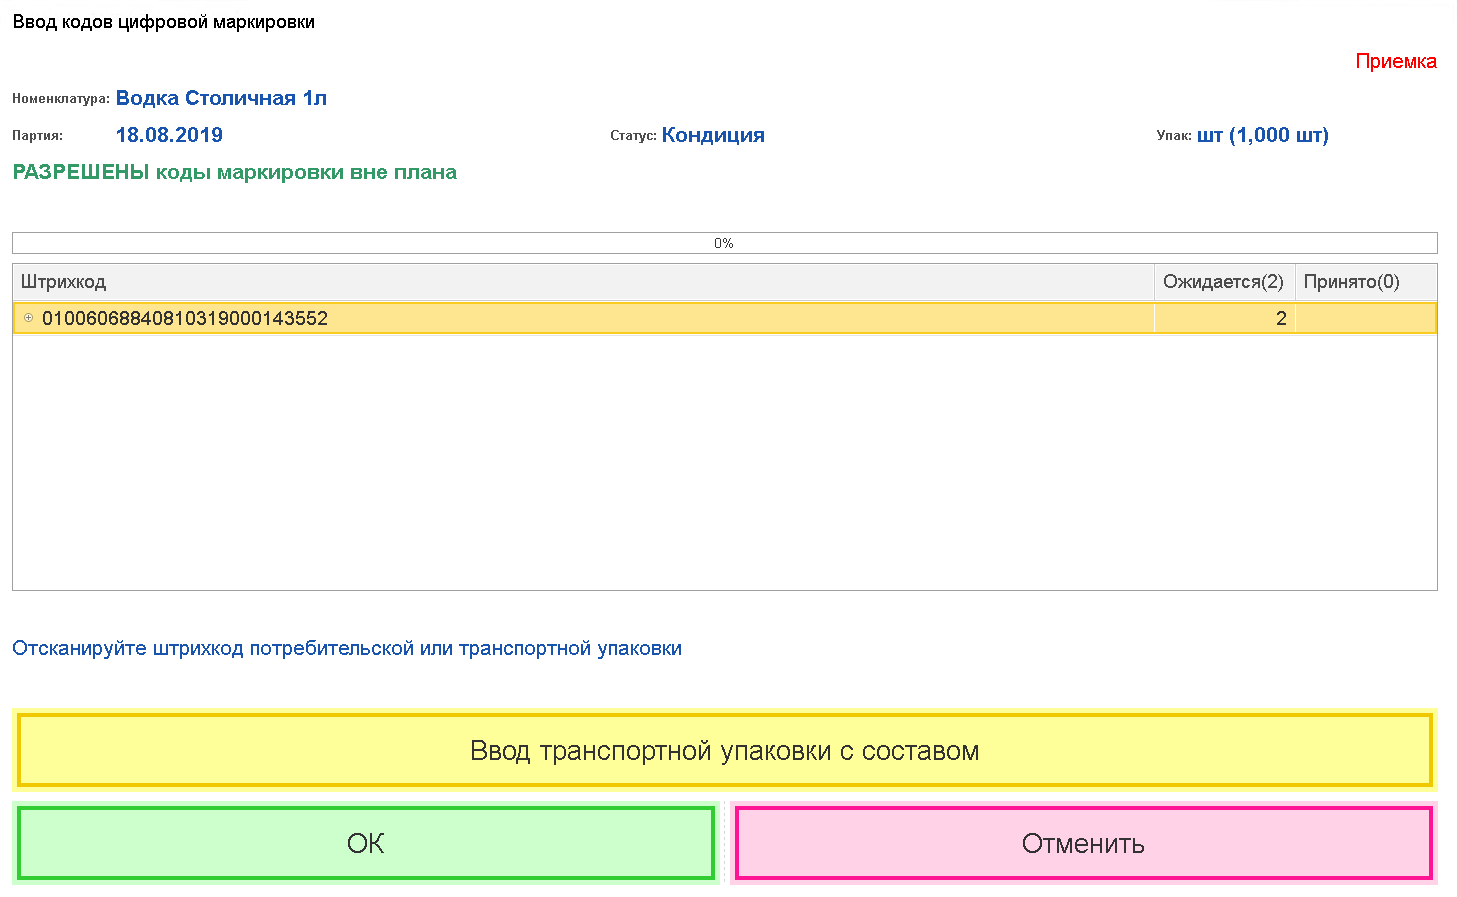
Task: Click the 0% progress bar
Action: point(724,243)
